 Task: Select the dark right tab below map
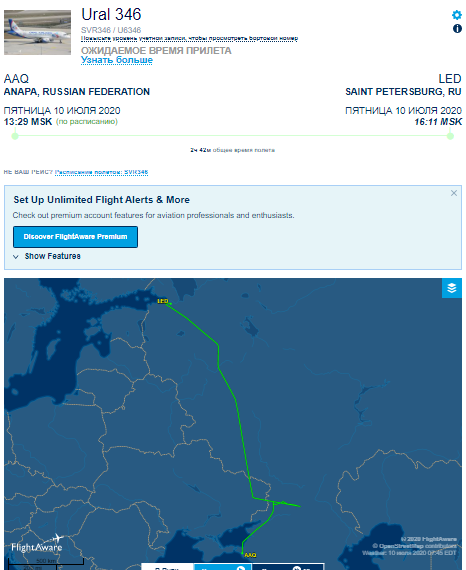[x=288, y=567]
